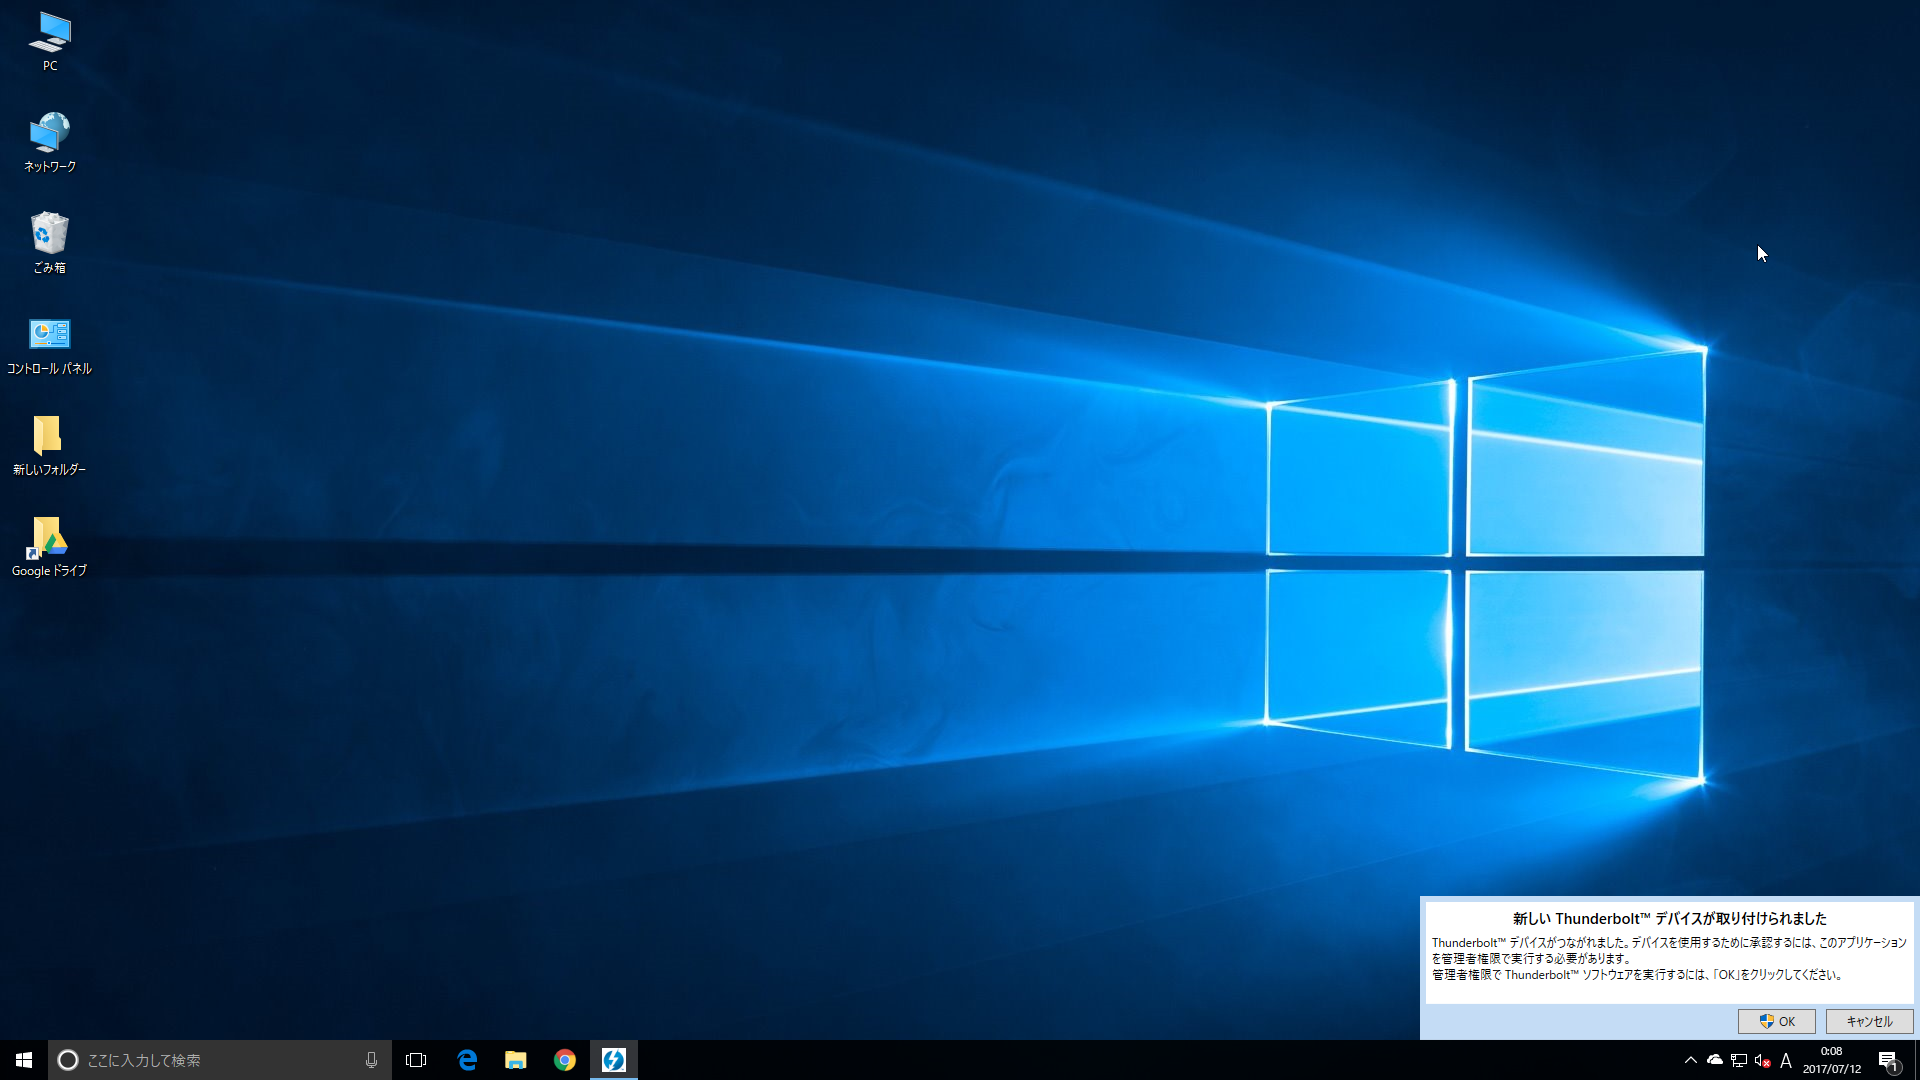Select the Google ドライブ shortcut icon

click(50, 547)
